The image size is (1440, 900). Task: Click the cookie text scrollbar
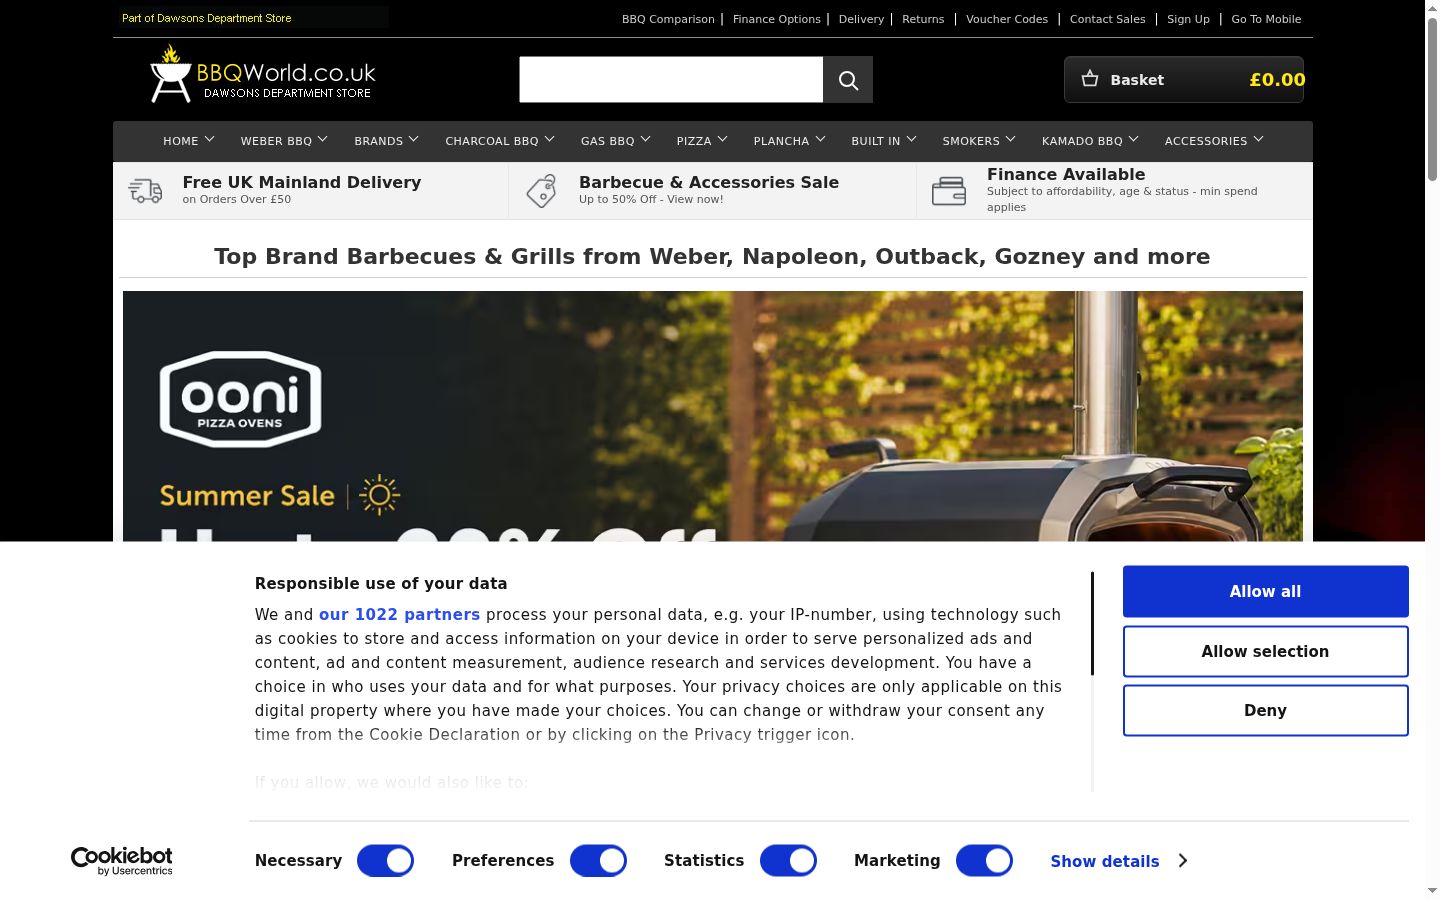pyautogui.click(x=1093, y=623)
